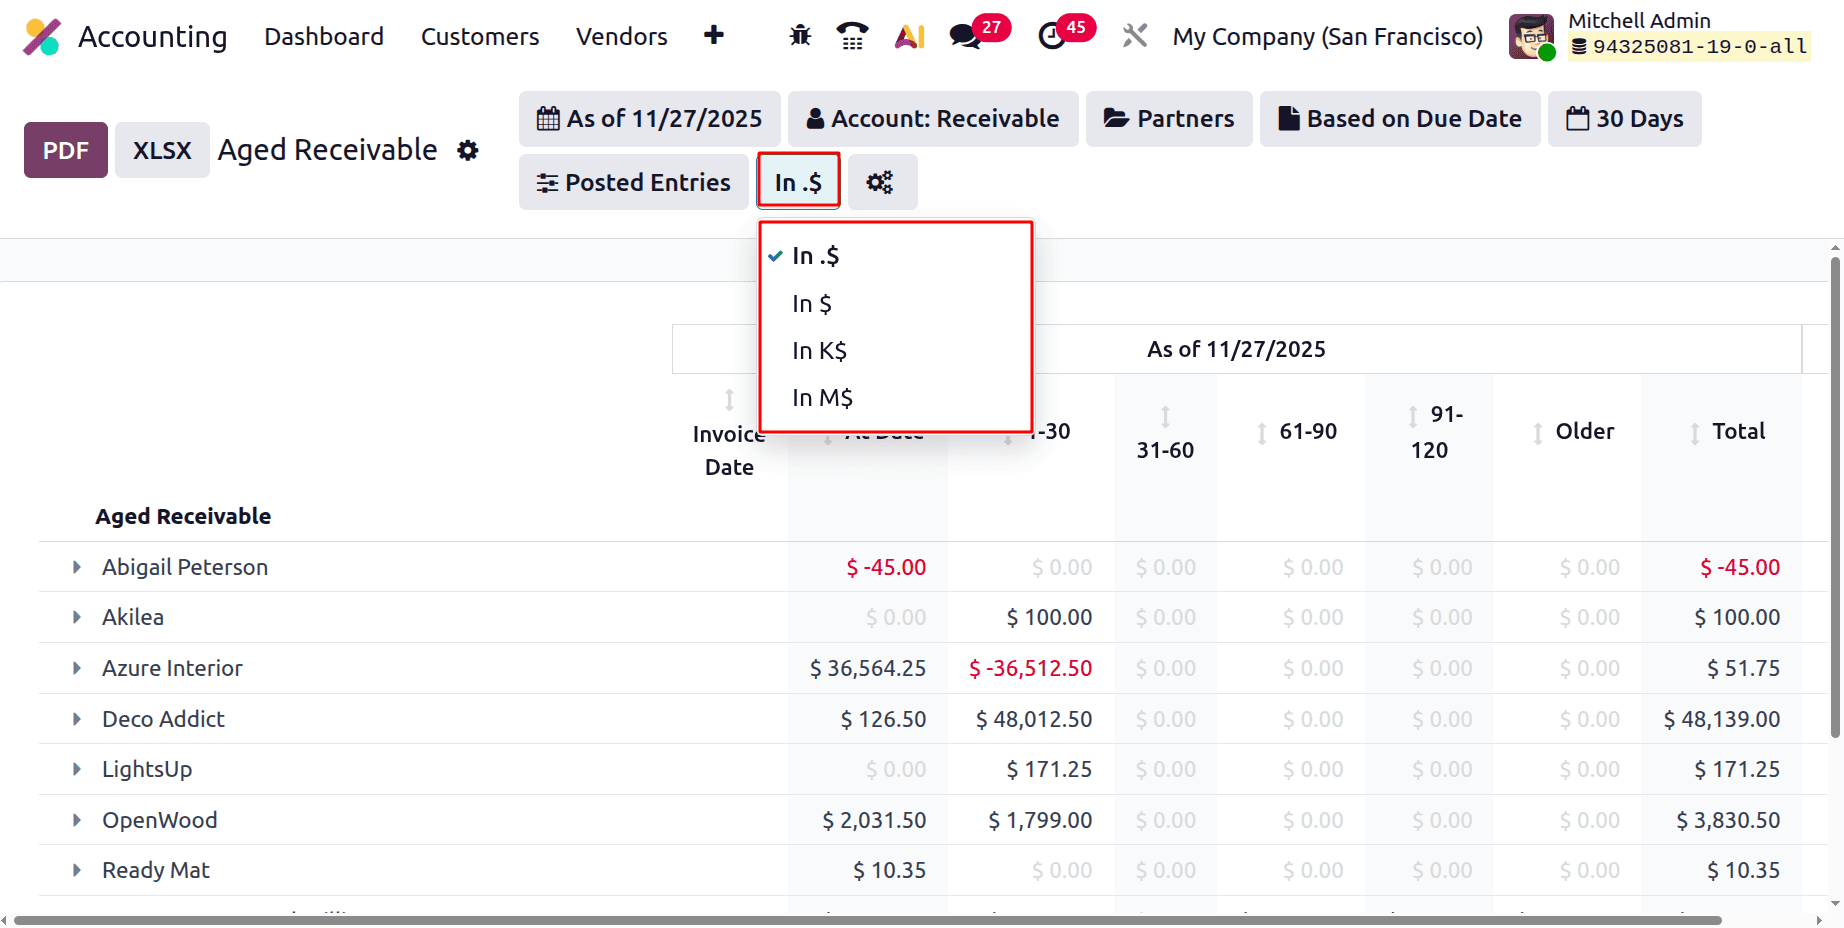This screenshot has height=928, width=1844.
Task: Open the Dashboard menu
Action: tap(324, 37)
